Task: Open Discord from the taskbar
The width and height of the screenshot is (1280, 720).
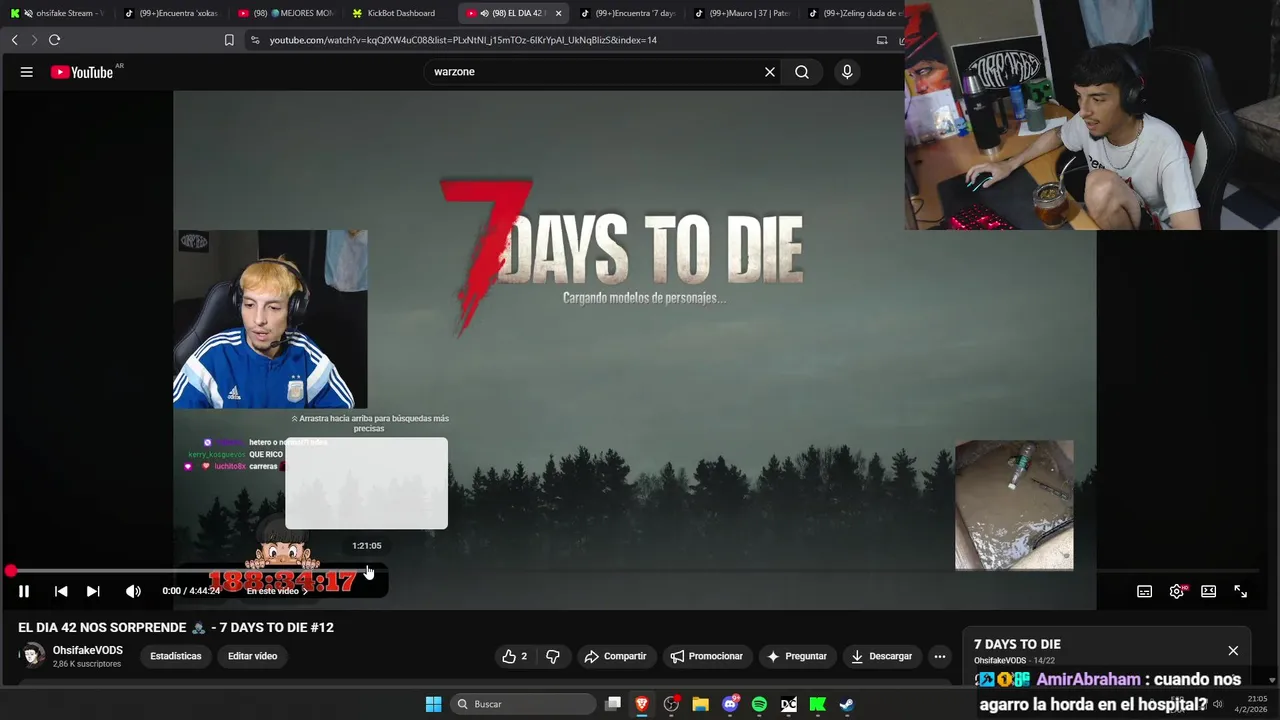Action: tap(730, 704)
